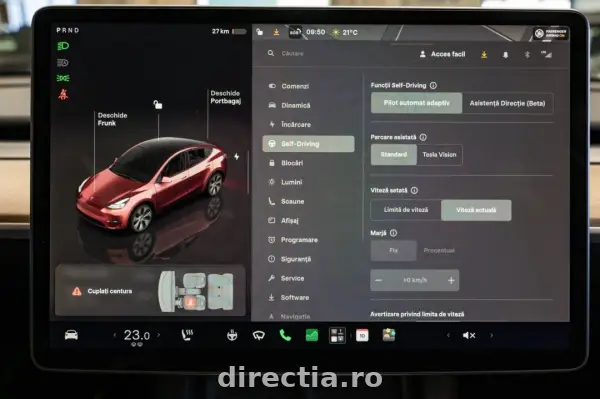This screenshot has width=600, height=399.
Task: Tap the LTE signal strength icon
Action: (x=546, y=54)
